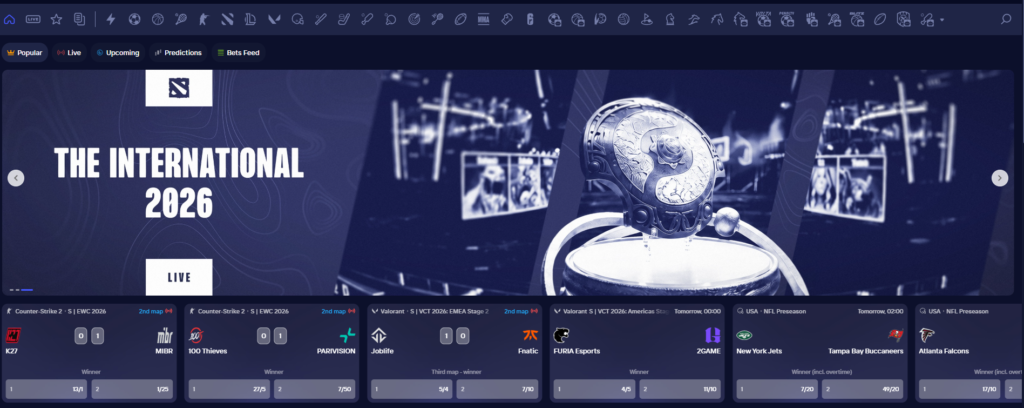Open the LIVE icon in top bar
This screenshot has width=1024, height=408.
pos(33,20)
